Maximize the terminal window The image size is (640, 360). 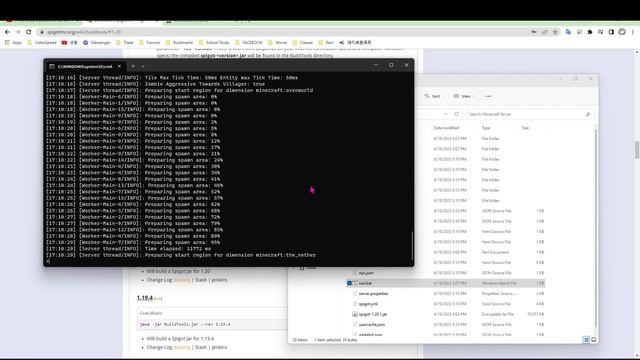click(391, 65)
